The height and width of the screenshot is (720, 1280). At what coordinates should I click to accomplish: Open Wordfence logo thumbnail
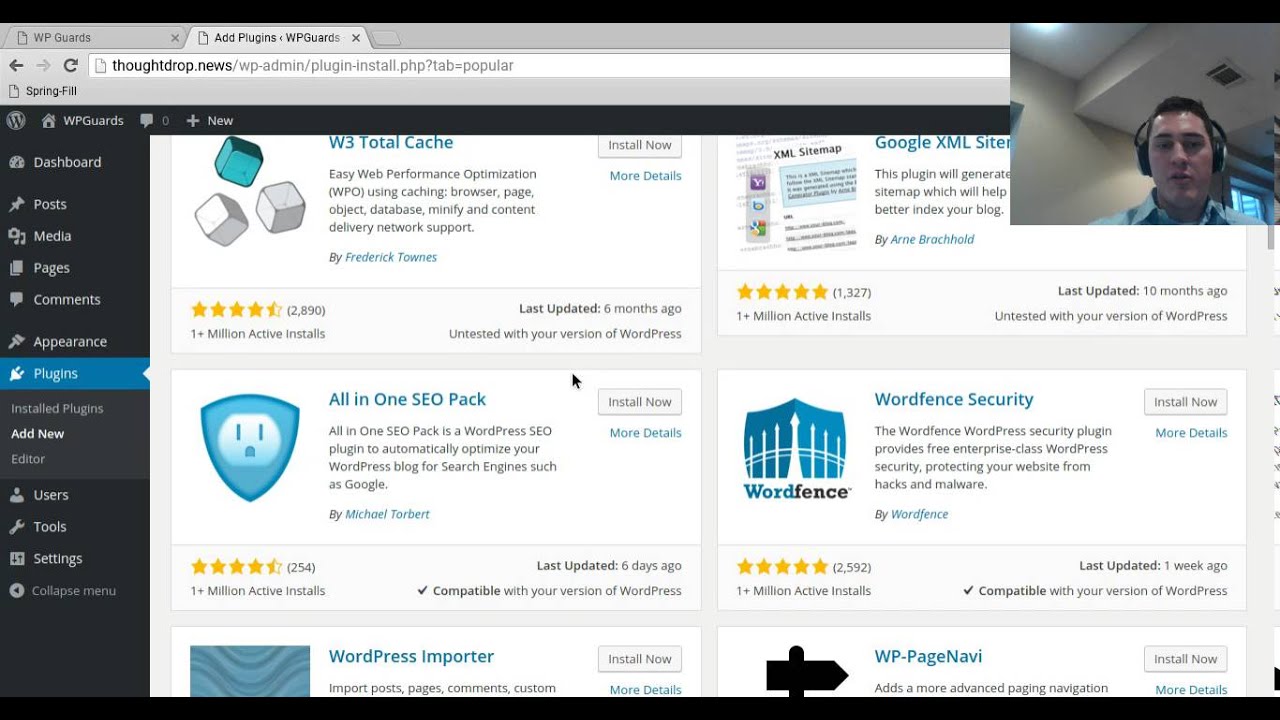796,448
